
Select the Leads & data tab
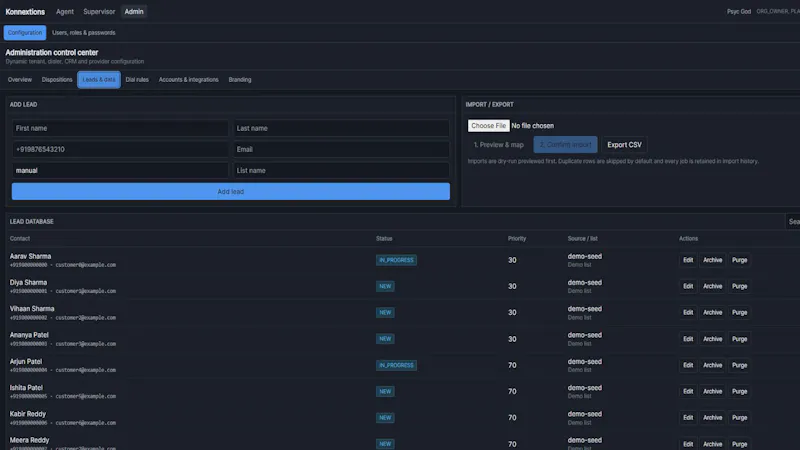(x=99, y=80)
